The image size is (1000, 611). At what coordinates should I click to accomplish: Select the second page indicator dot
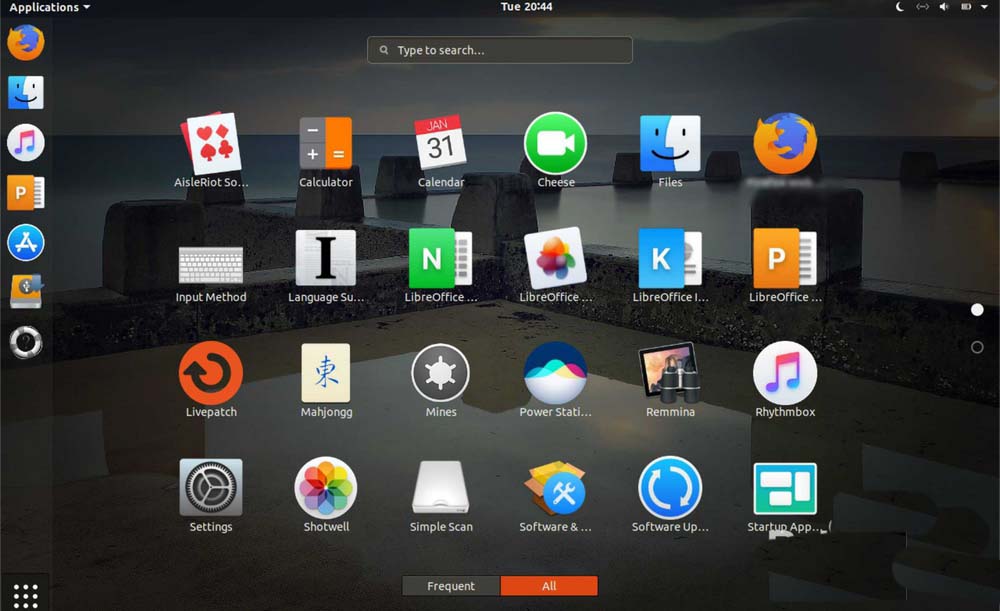coord(977,347)
